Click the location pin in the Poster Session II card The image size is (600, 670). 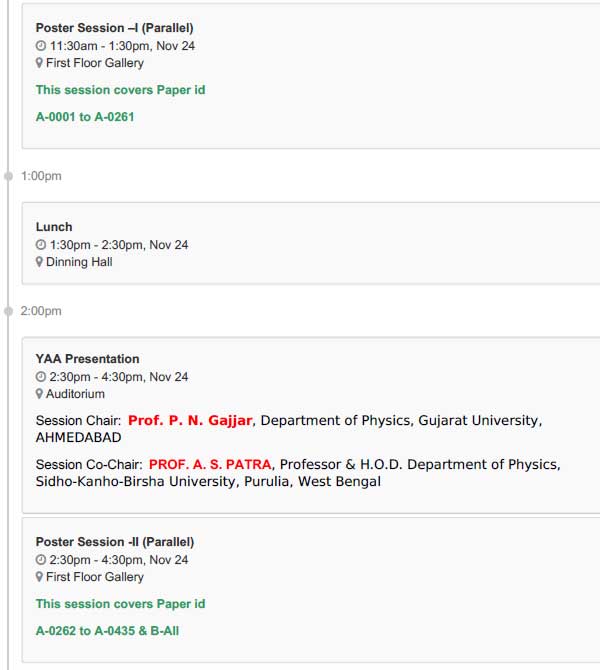click(x=39, y=577)
